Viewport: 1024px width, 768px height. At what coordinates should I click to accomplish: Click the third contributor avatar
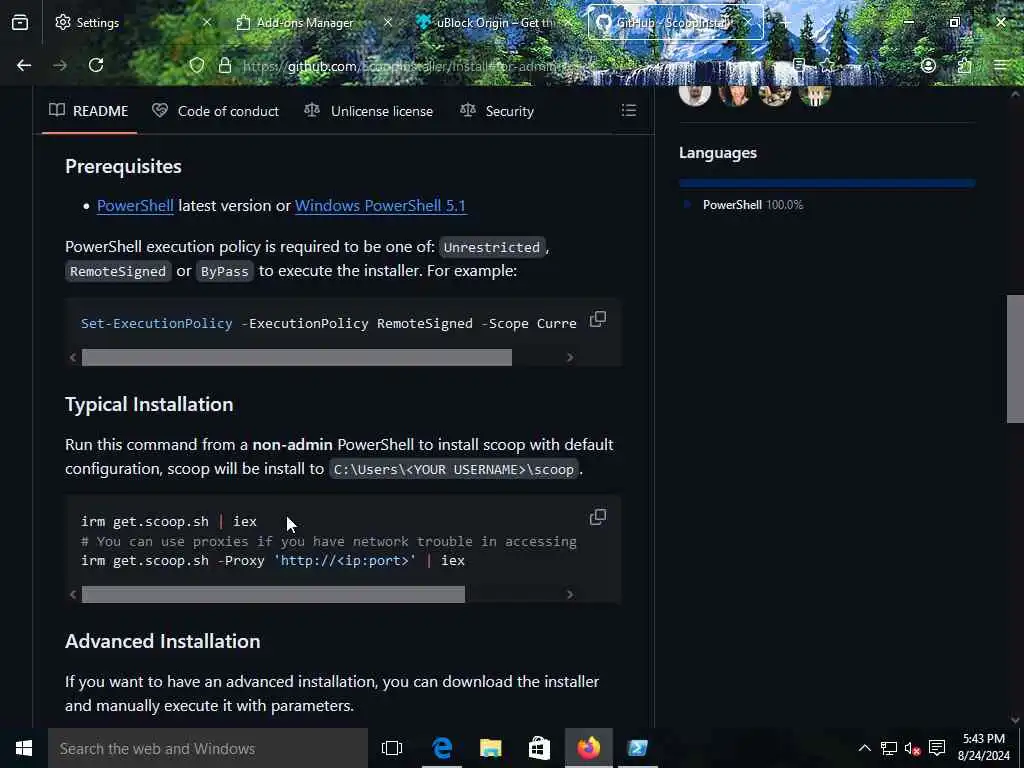pos(775,95)
